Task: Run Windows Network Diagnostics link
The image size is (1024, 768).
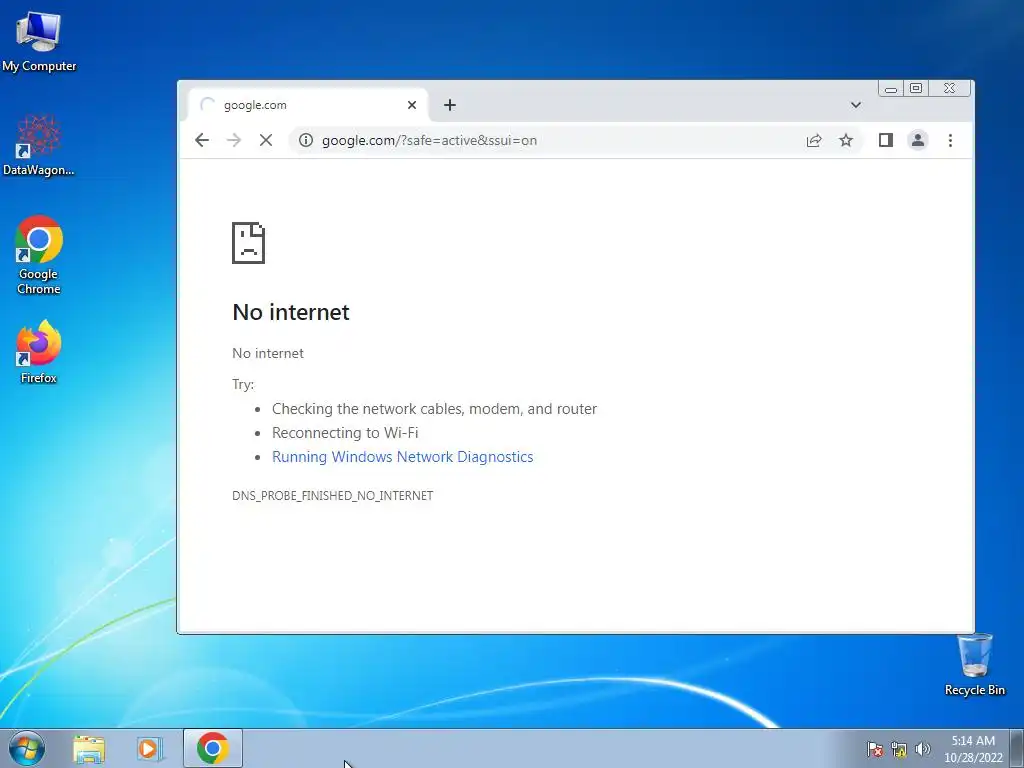Action: pyautogui.click(x=402, y=456)
